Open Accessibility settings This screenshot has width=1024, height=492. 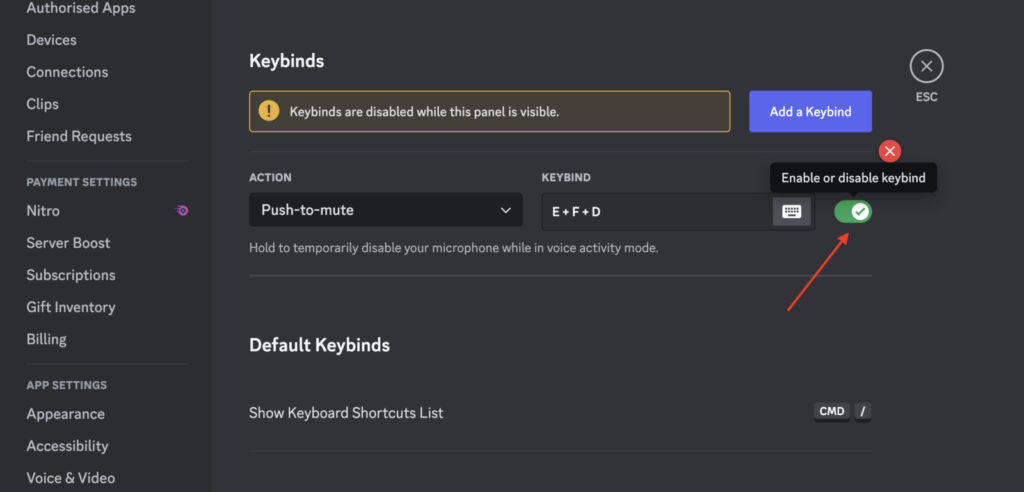click(x=67, y=446)
